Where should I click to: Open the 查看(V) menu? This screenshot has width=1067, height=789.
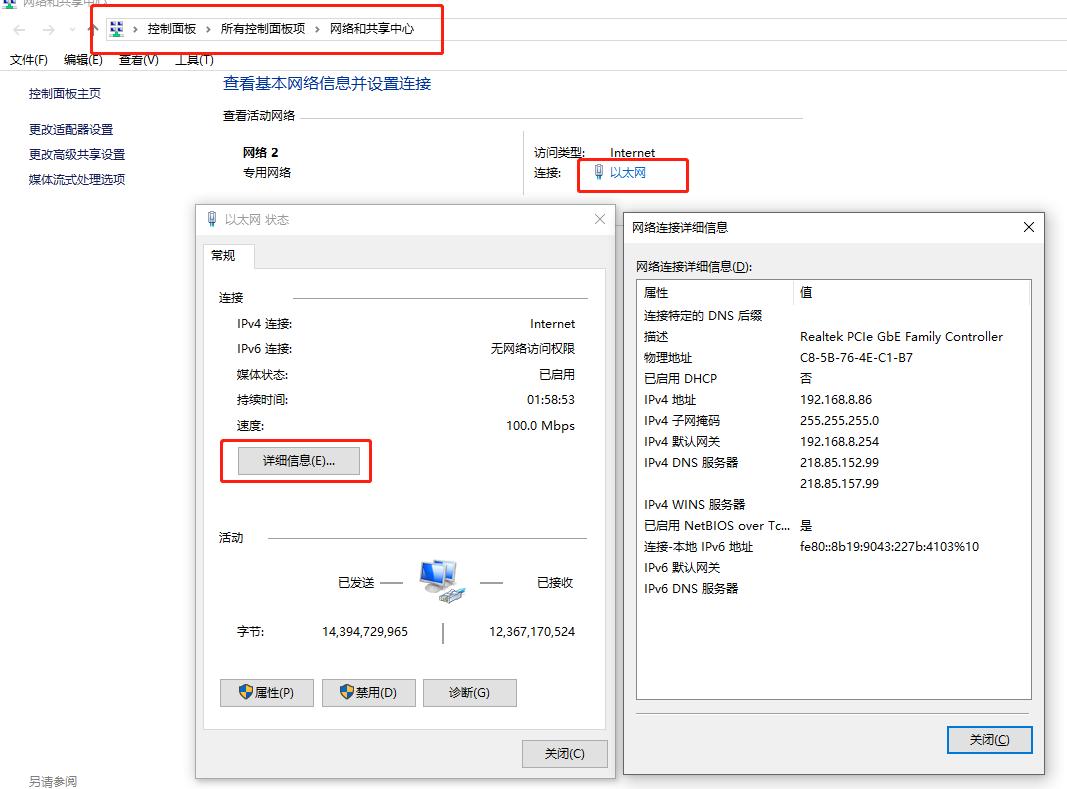coord(138,60)
